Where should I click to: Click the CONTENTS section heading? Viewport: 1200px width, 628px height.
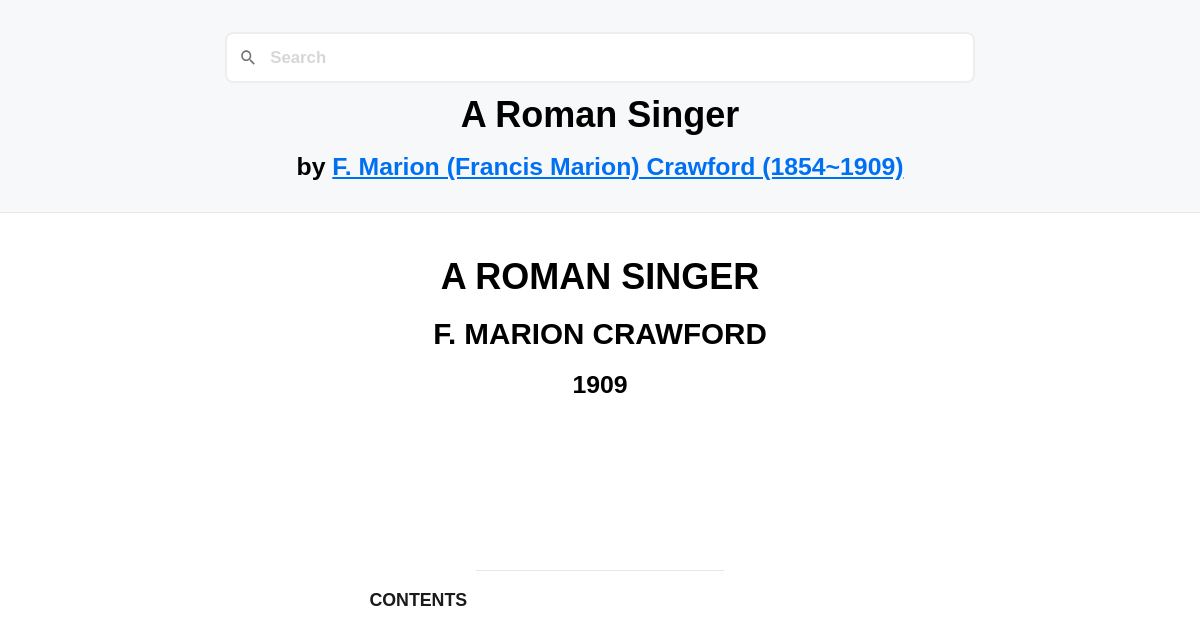pyautogui.click(x=418, y=600)
